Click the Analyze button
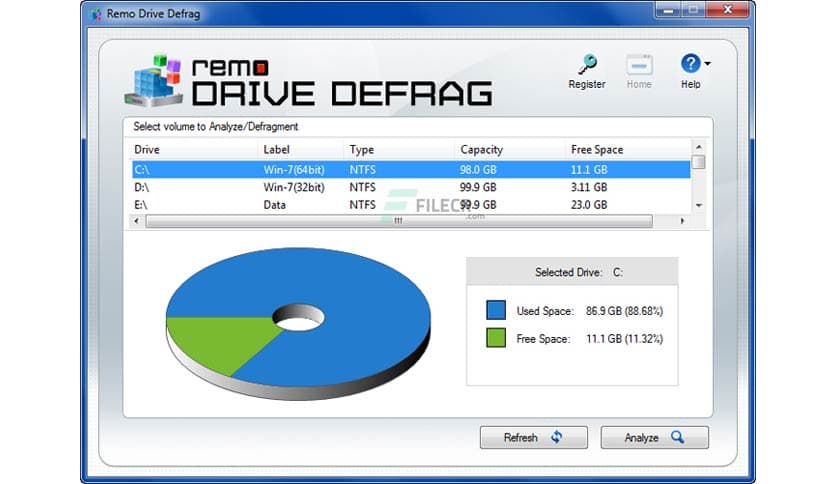Image resolution: width=836 pixels, height=484 pixels. pyautogui.click(x=655, y=437)
